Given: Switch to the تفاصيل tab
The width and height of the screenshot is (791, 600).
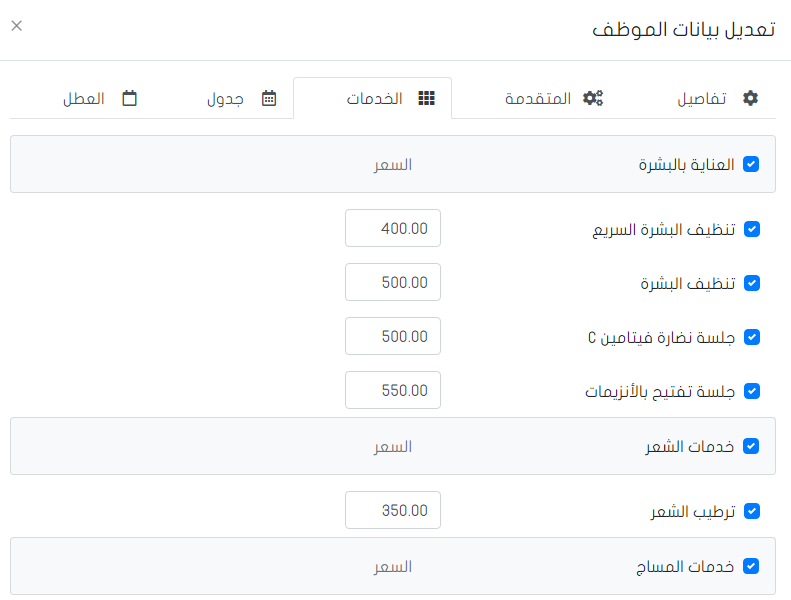Looking at the screenshot, I should (700, 98).
